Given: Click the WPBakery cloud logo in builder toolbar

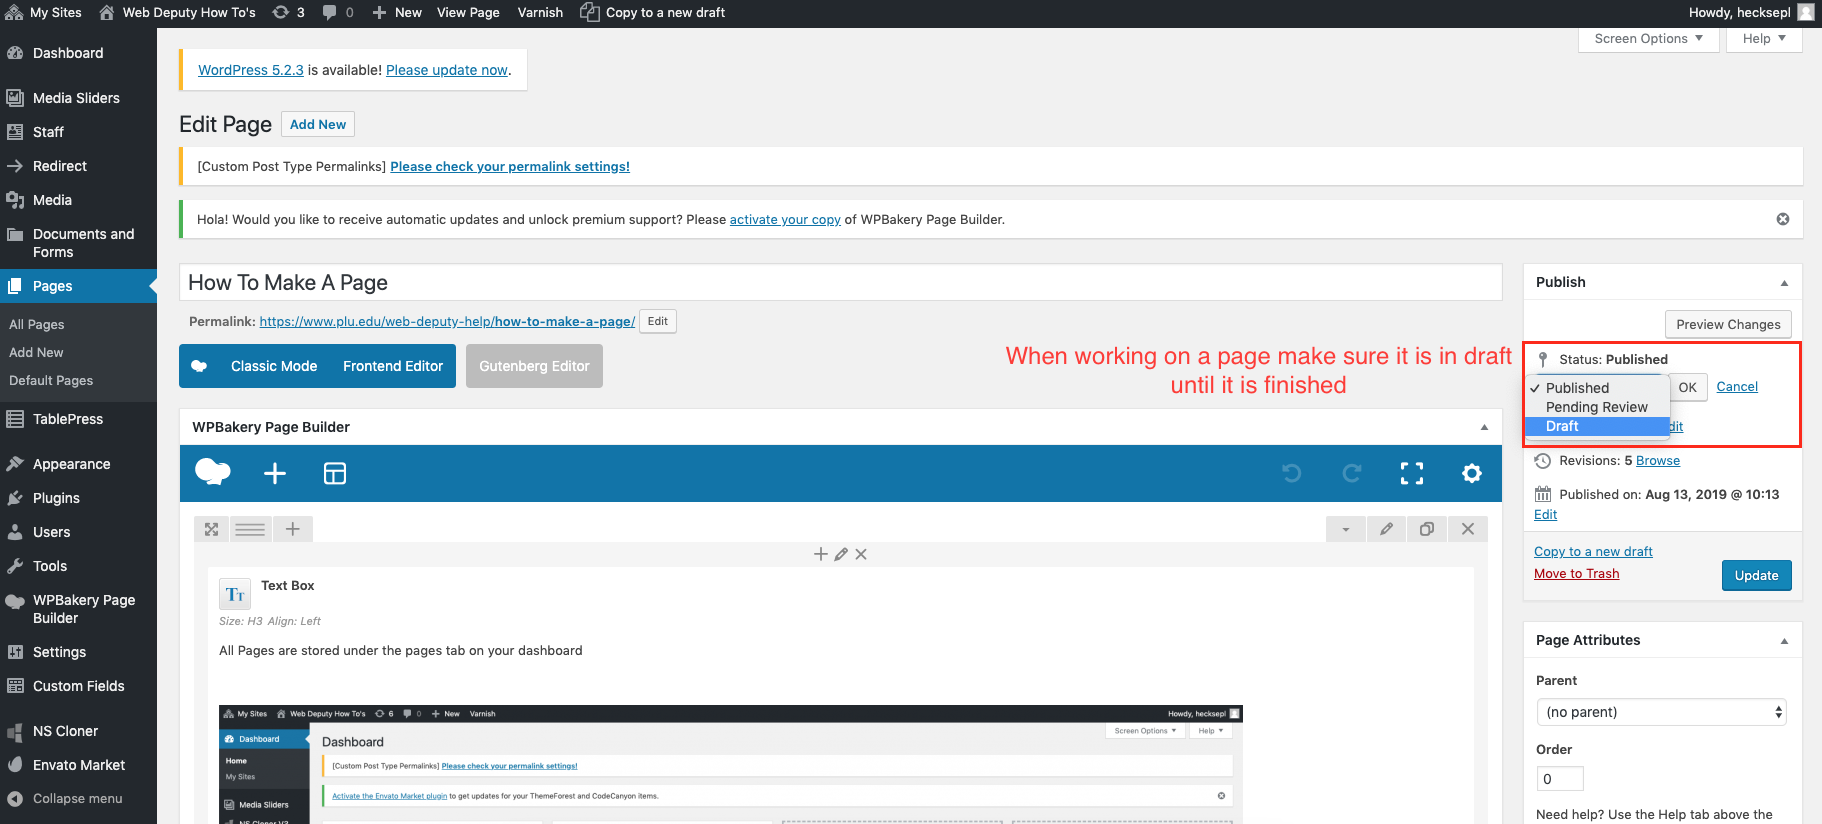Looking at the screenshot, I should [212, 472].
